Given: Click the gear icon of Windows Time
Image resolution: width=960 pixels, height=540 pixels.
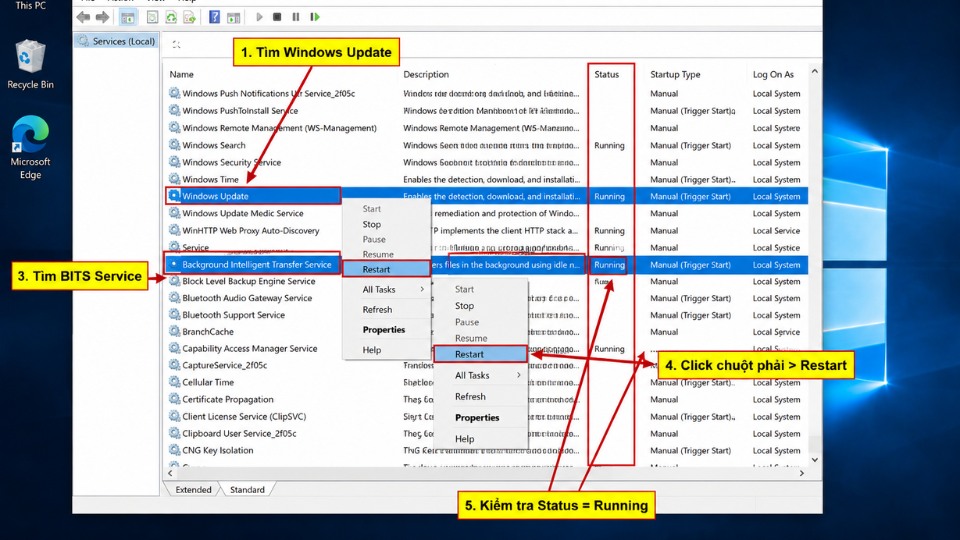Looking at the screenshot, I should [174, 179].
